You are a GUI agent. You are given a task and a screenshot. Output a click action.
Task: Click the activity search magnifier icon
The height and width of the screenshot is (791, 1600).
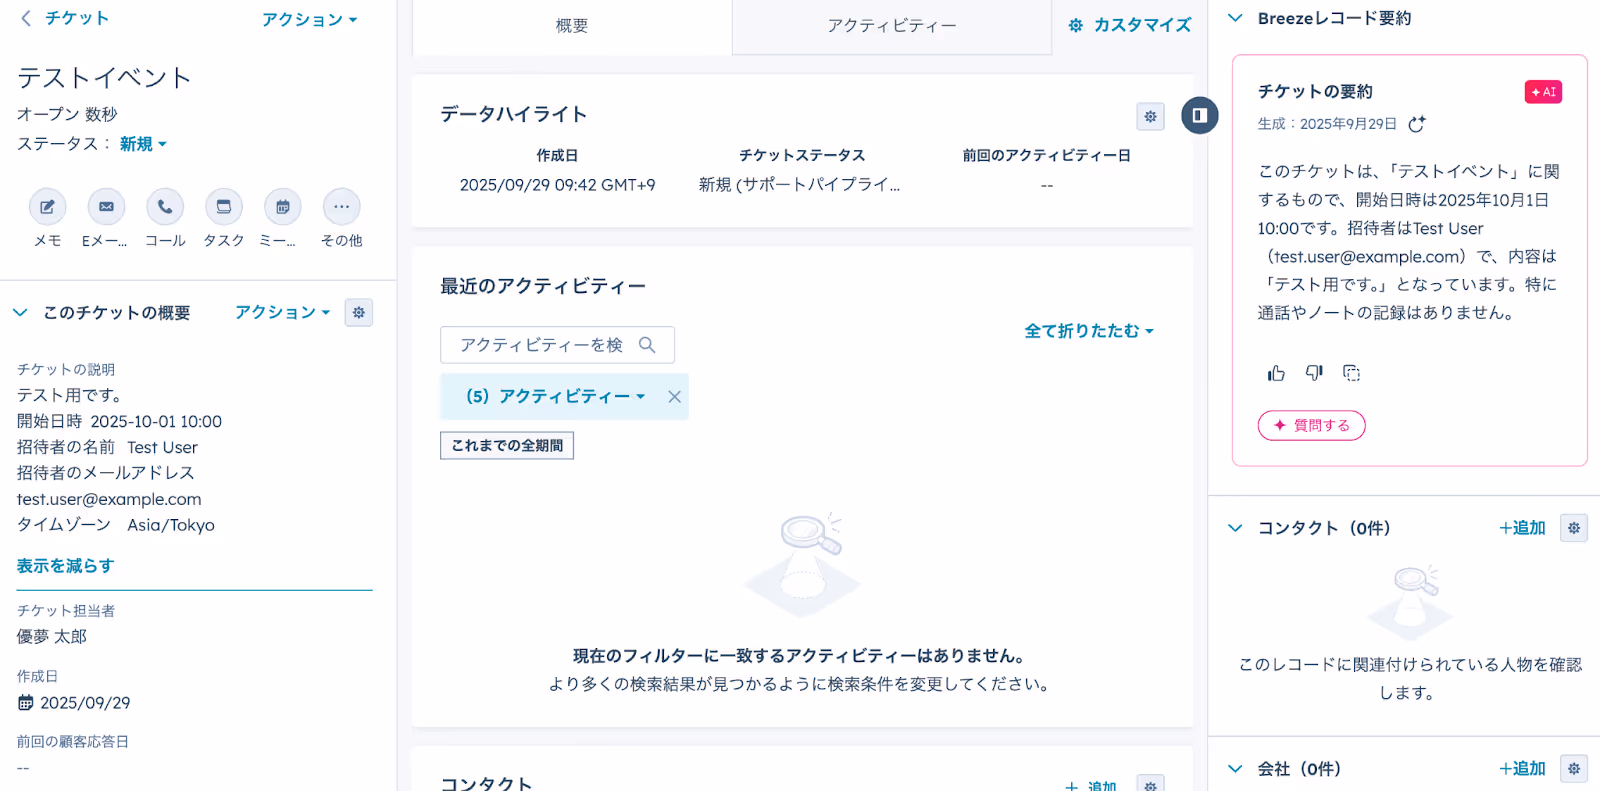click(x=647, y=345)
